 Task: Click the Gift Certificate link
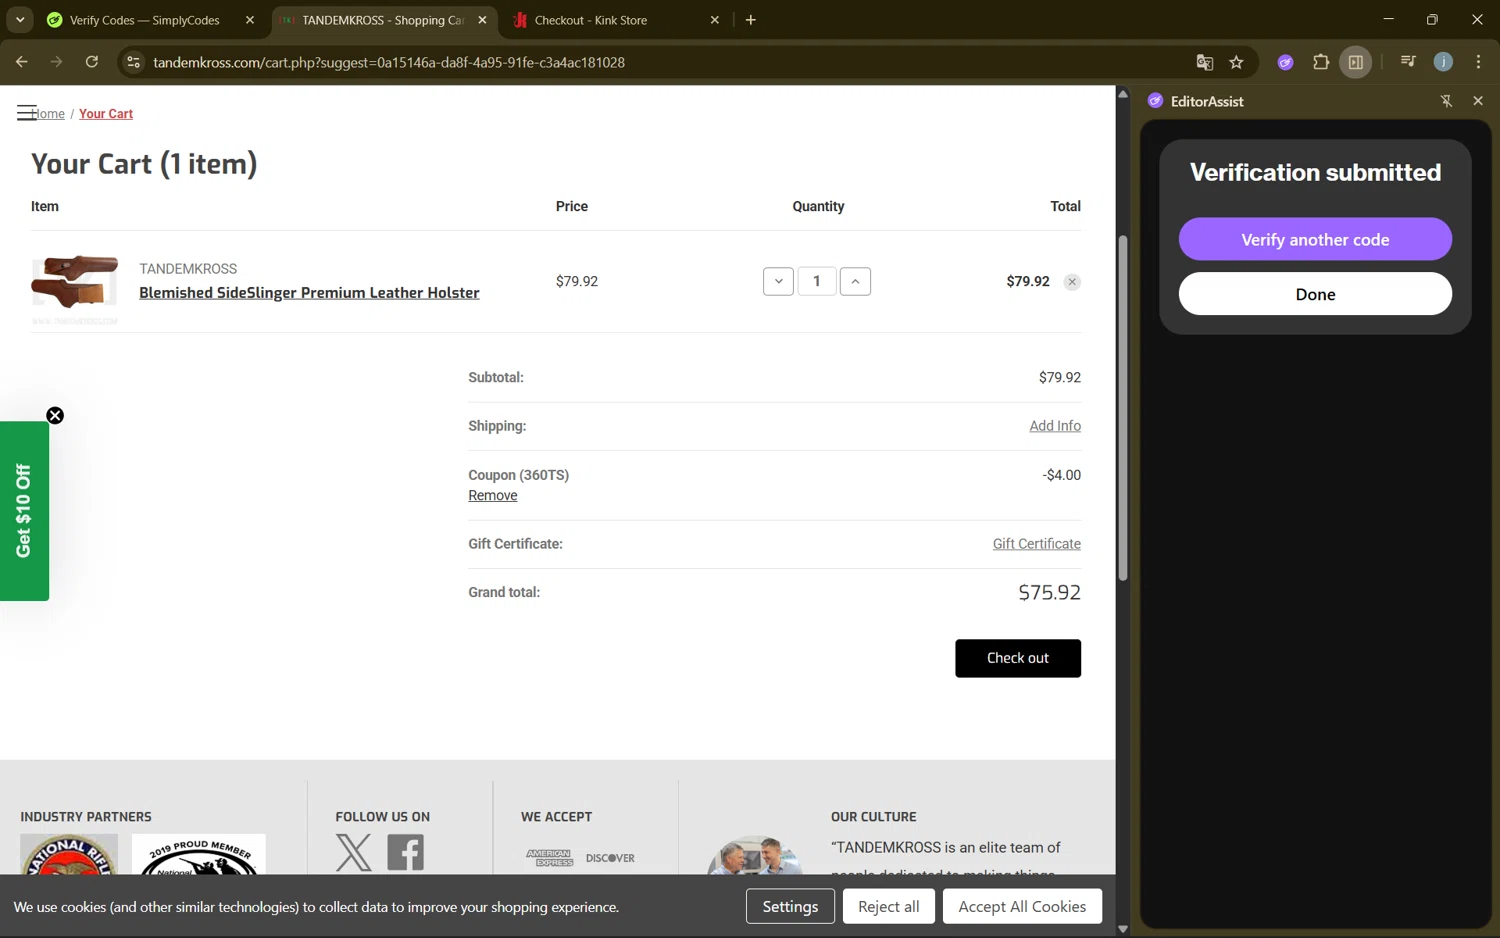pos(1036,544)
